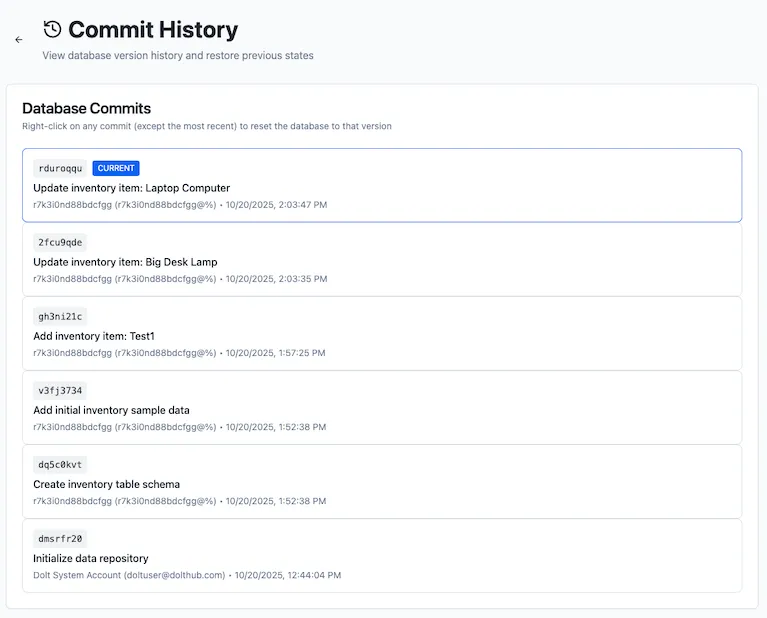Open the Laptop Computer update commit

click(131, 188)
